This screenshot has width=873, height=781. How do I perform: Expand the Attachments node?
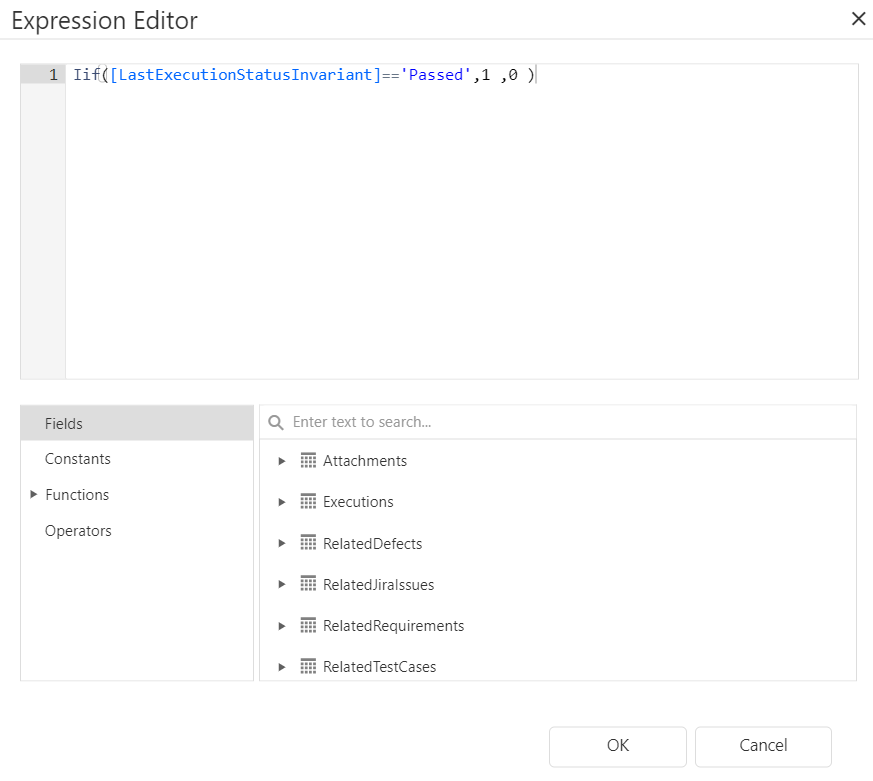tap(282, 461)
